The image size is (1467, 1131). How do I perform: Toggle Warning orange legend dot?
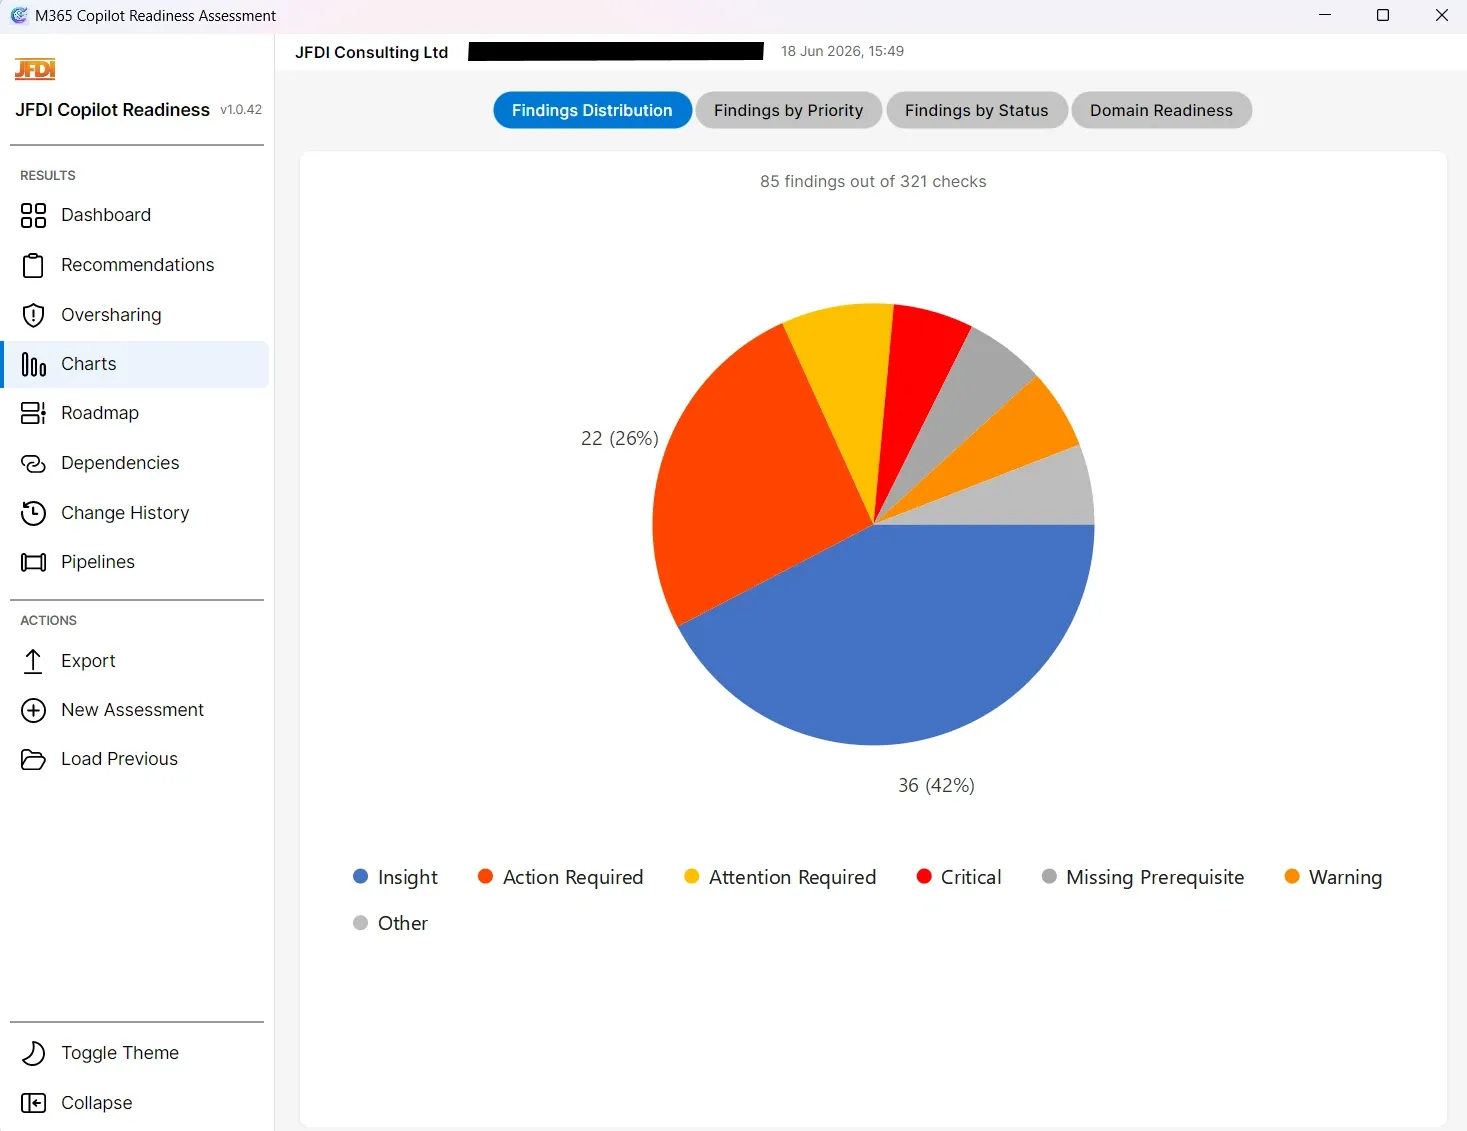[1292, 876]
